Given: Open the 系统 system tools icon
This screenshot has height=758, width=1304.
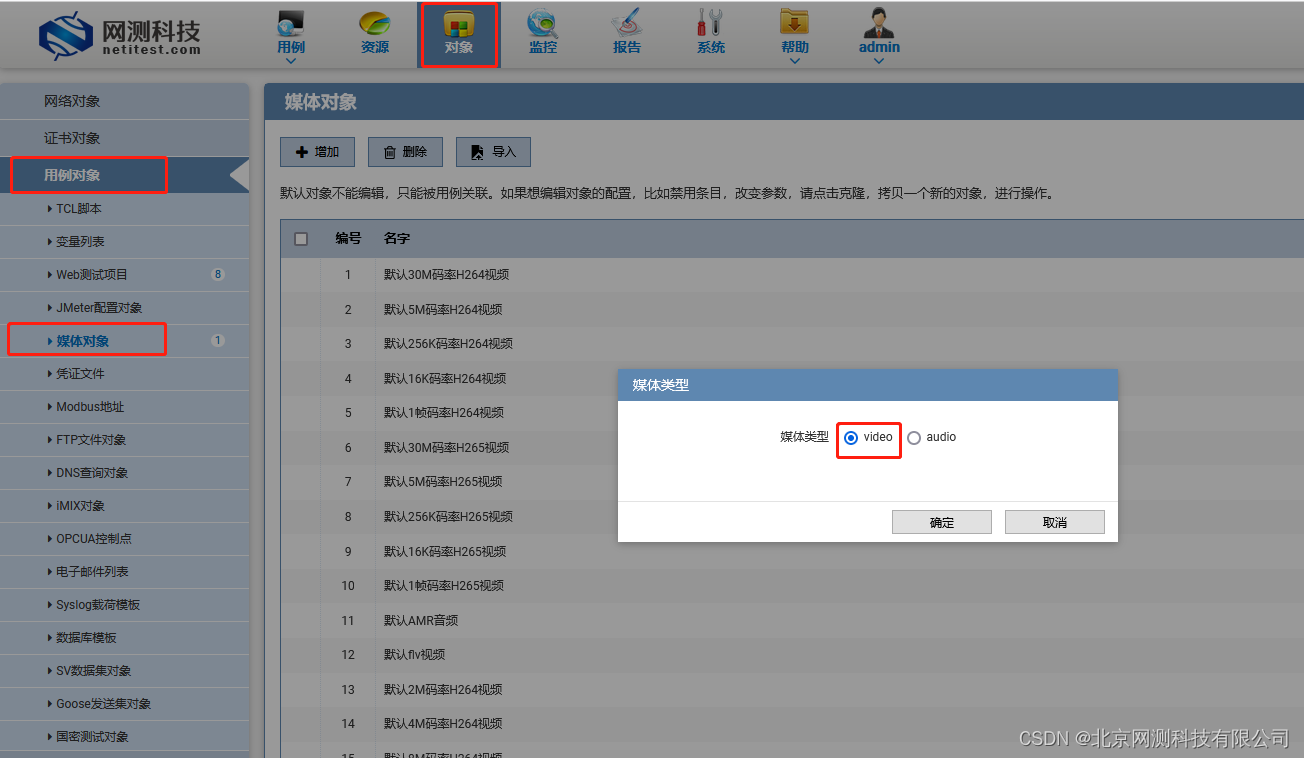Looking at the screenshot, I should [710, 23].
